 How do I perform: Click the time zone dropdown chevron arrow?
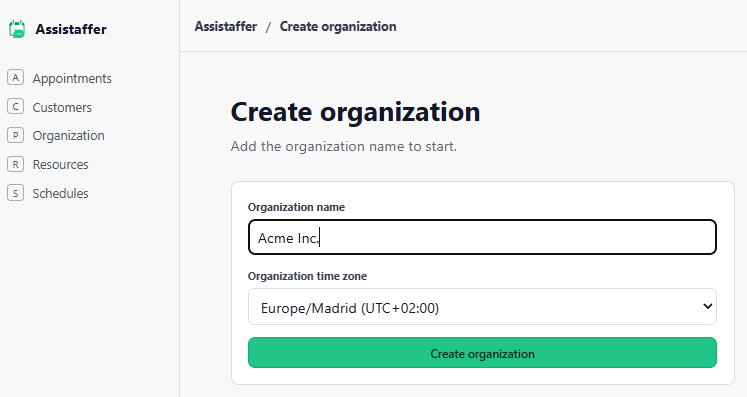coord(707,306)
